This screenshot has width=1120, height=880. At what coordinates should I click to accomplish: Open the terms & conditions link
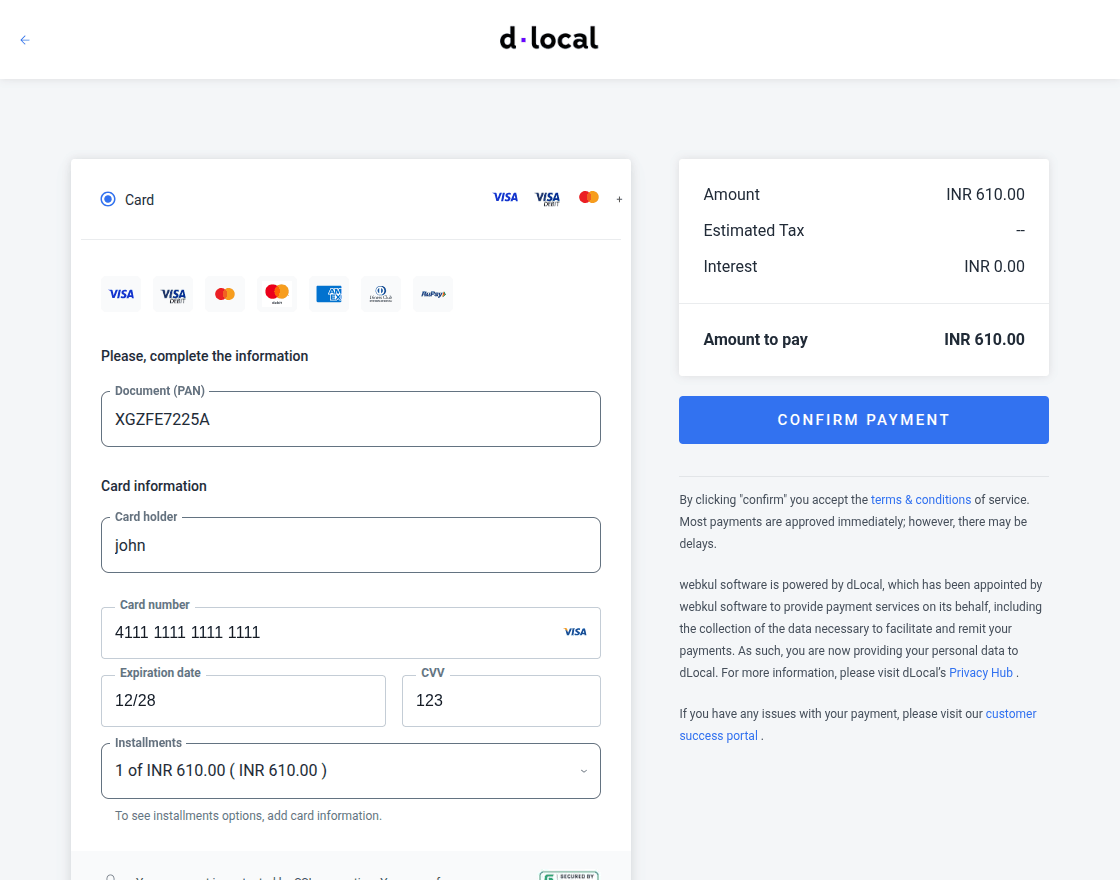tap(920, 499)
